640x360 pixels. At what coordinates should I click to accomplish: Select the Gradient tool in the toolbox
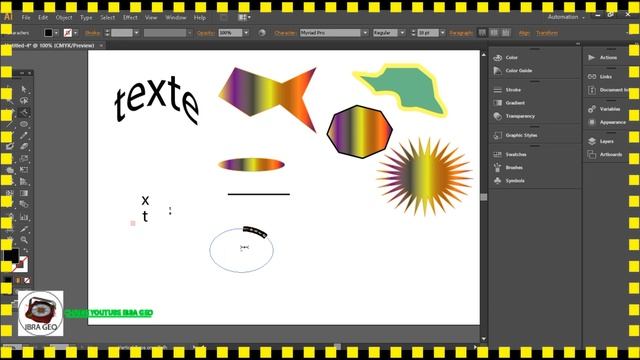[24, 193]
